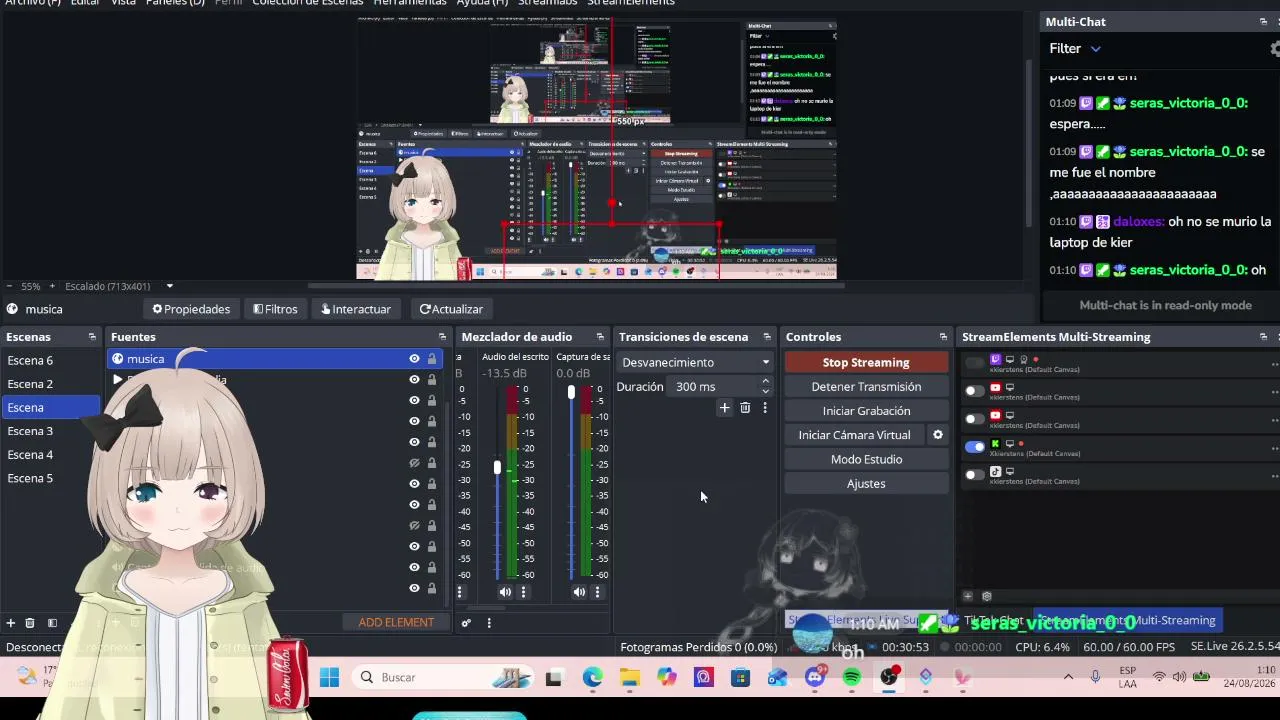Zoom in the preview with plus icon
This screenshot has width=1280, height=720.
point(52,286)
